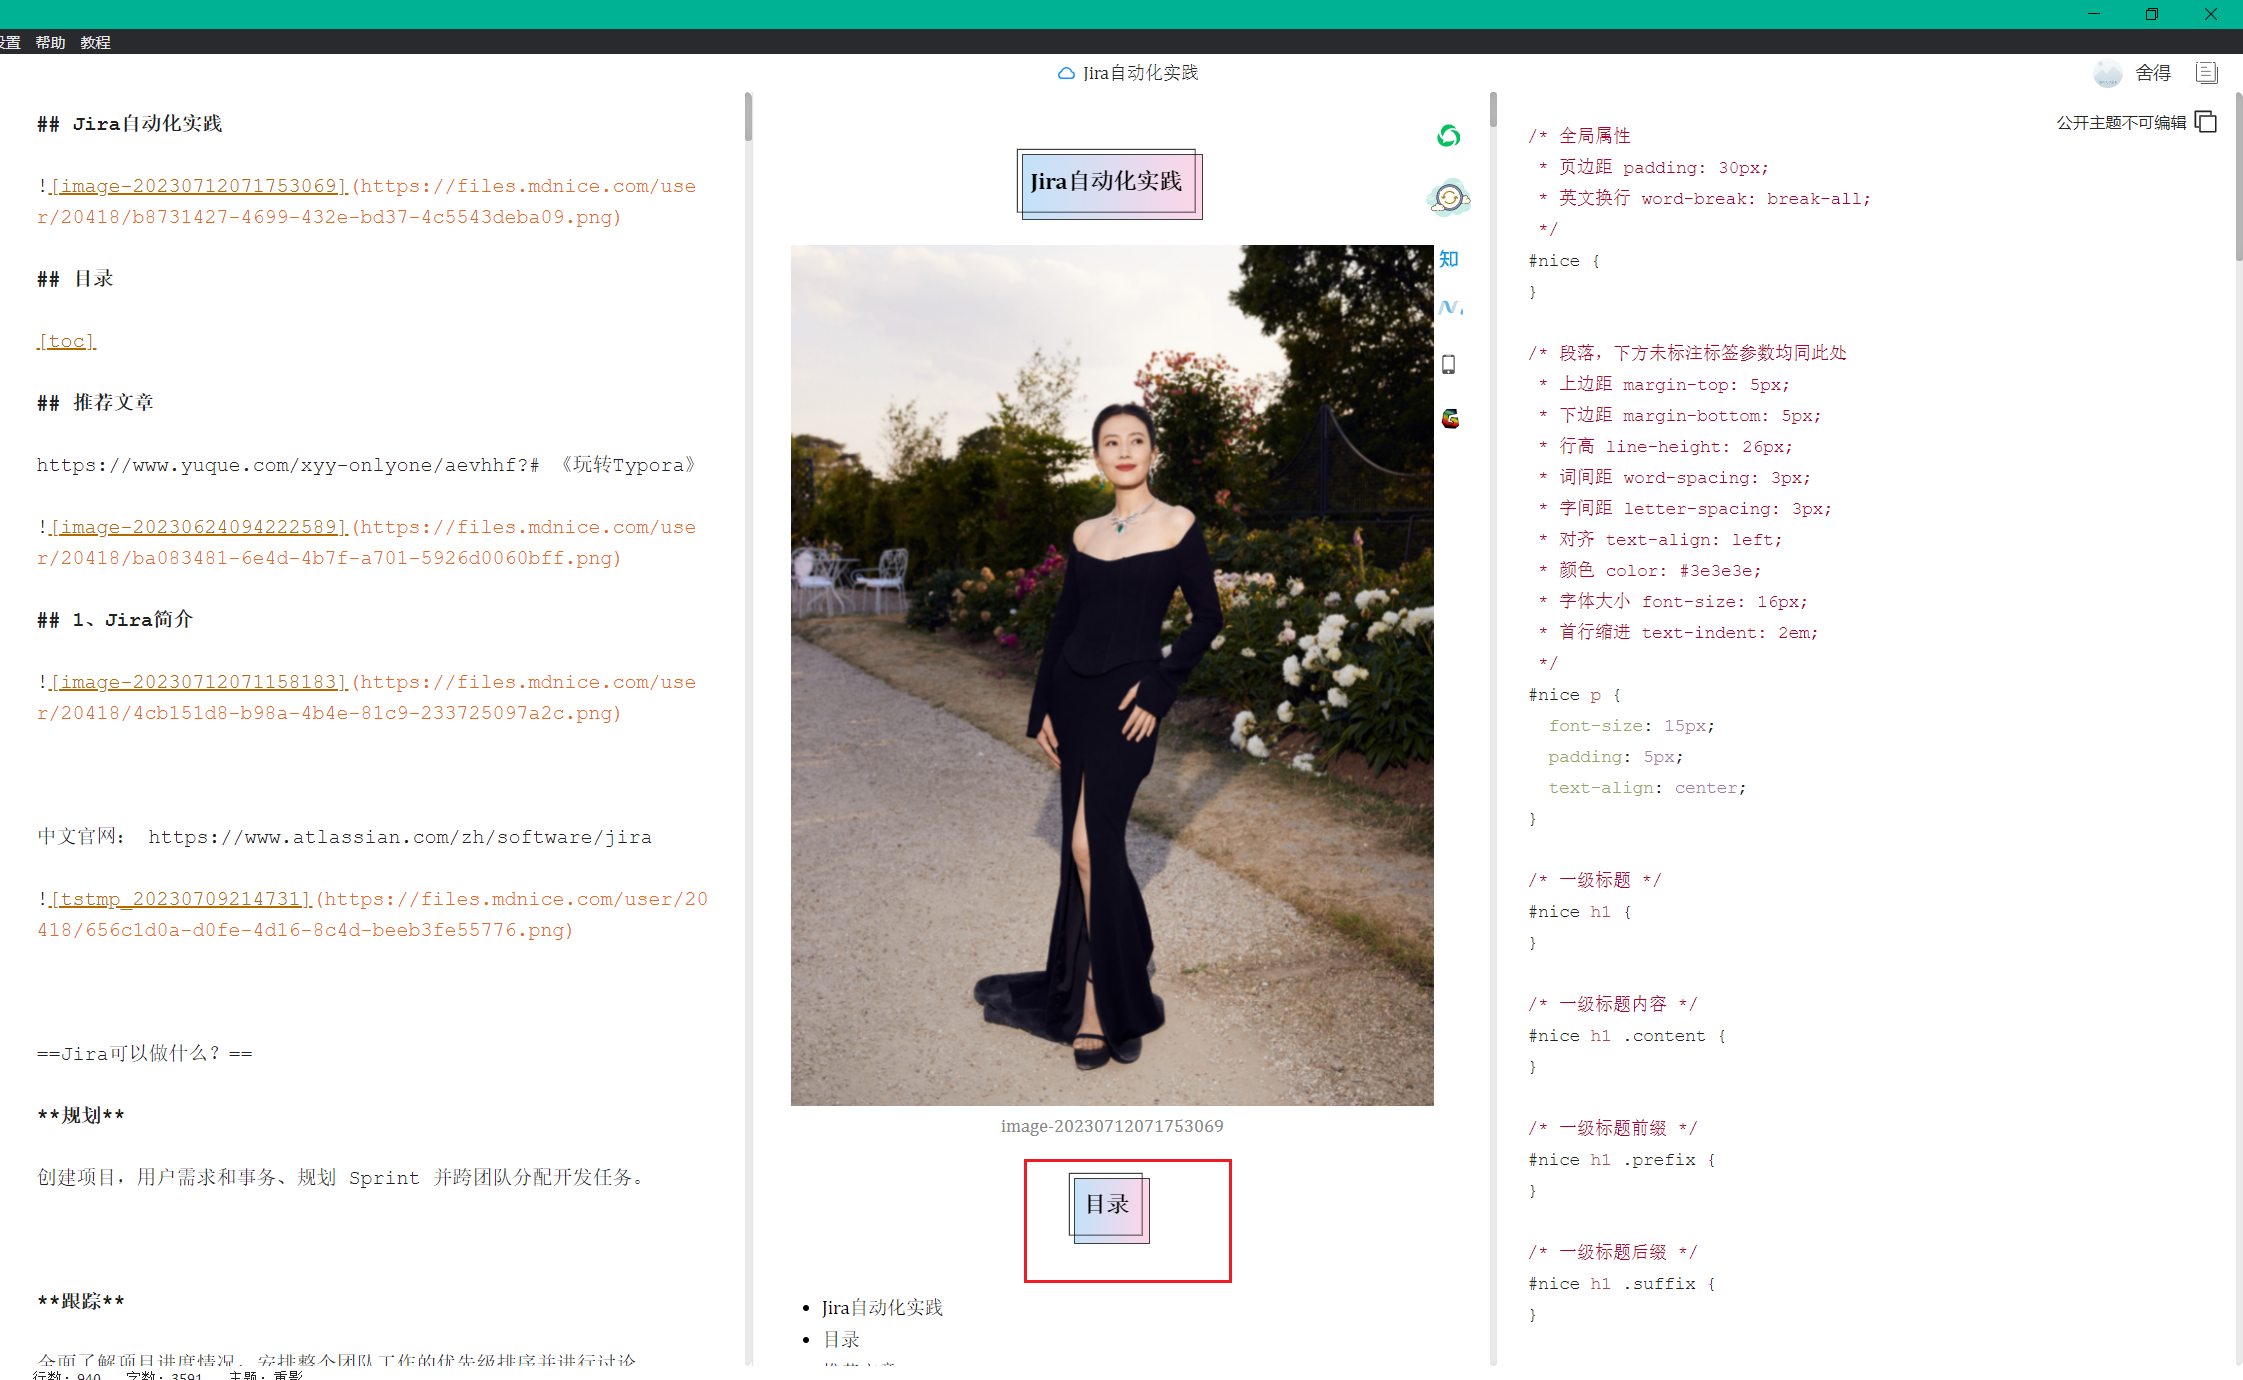2243x1380 pixels.
Task: Click the text-align: center CSS line
Action: 1647,788
